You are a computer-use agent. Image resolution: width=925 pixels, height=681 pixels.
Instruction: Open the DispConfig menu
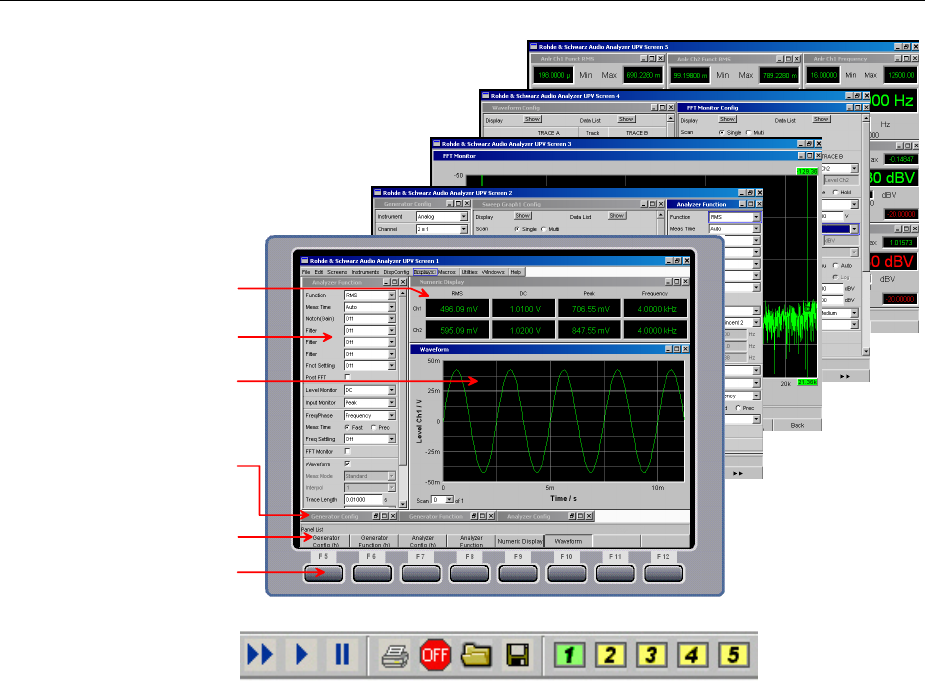coord(396,272)
